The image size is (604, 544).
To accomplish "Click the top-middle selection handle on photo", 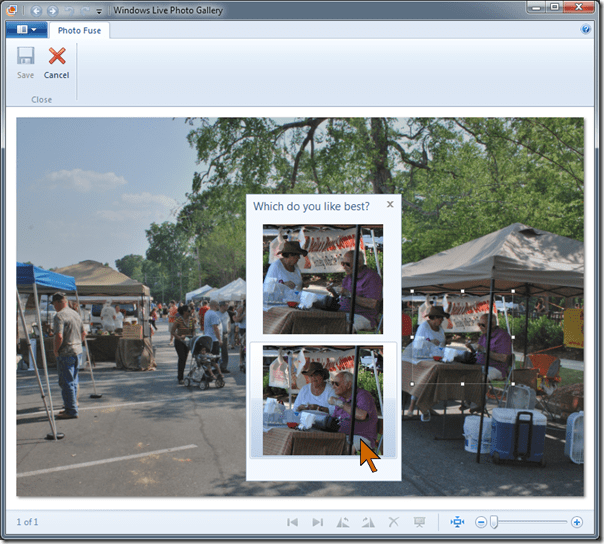I will (462, 291).
